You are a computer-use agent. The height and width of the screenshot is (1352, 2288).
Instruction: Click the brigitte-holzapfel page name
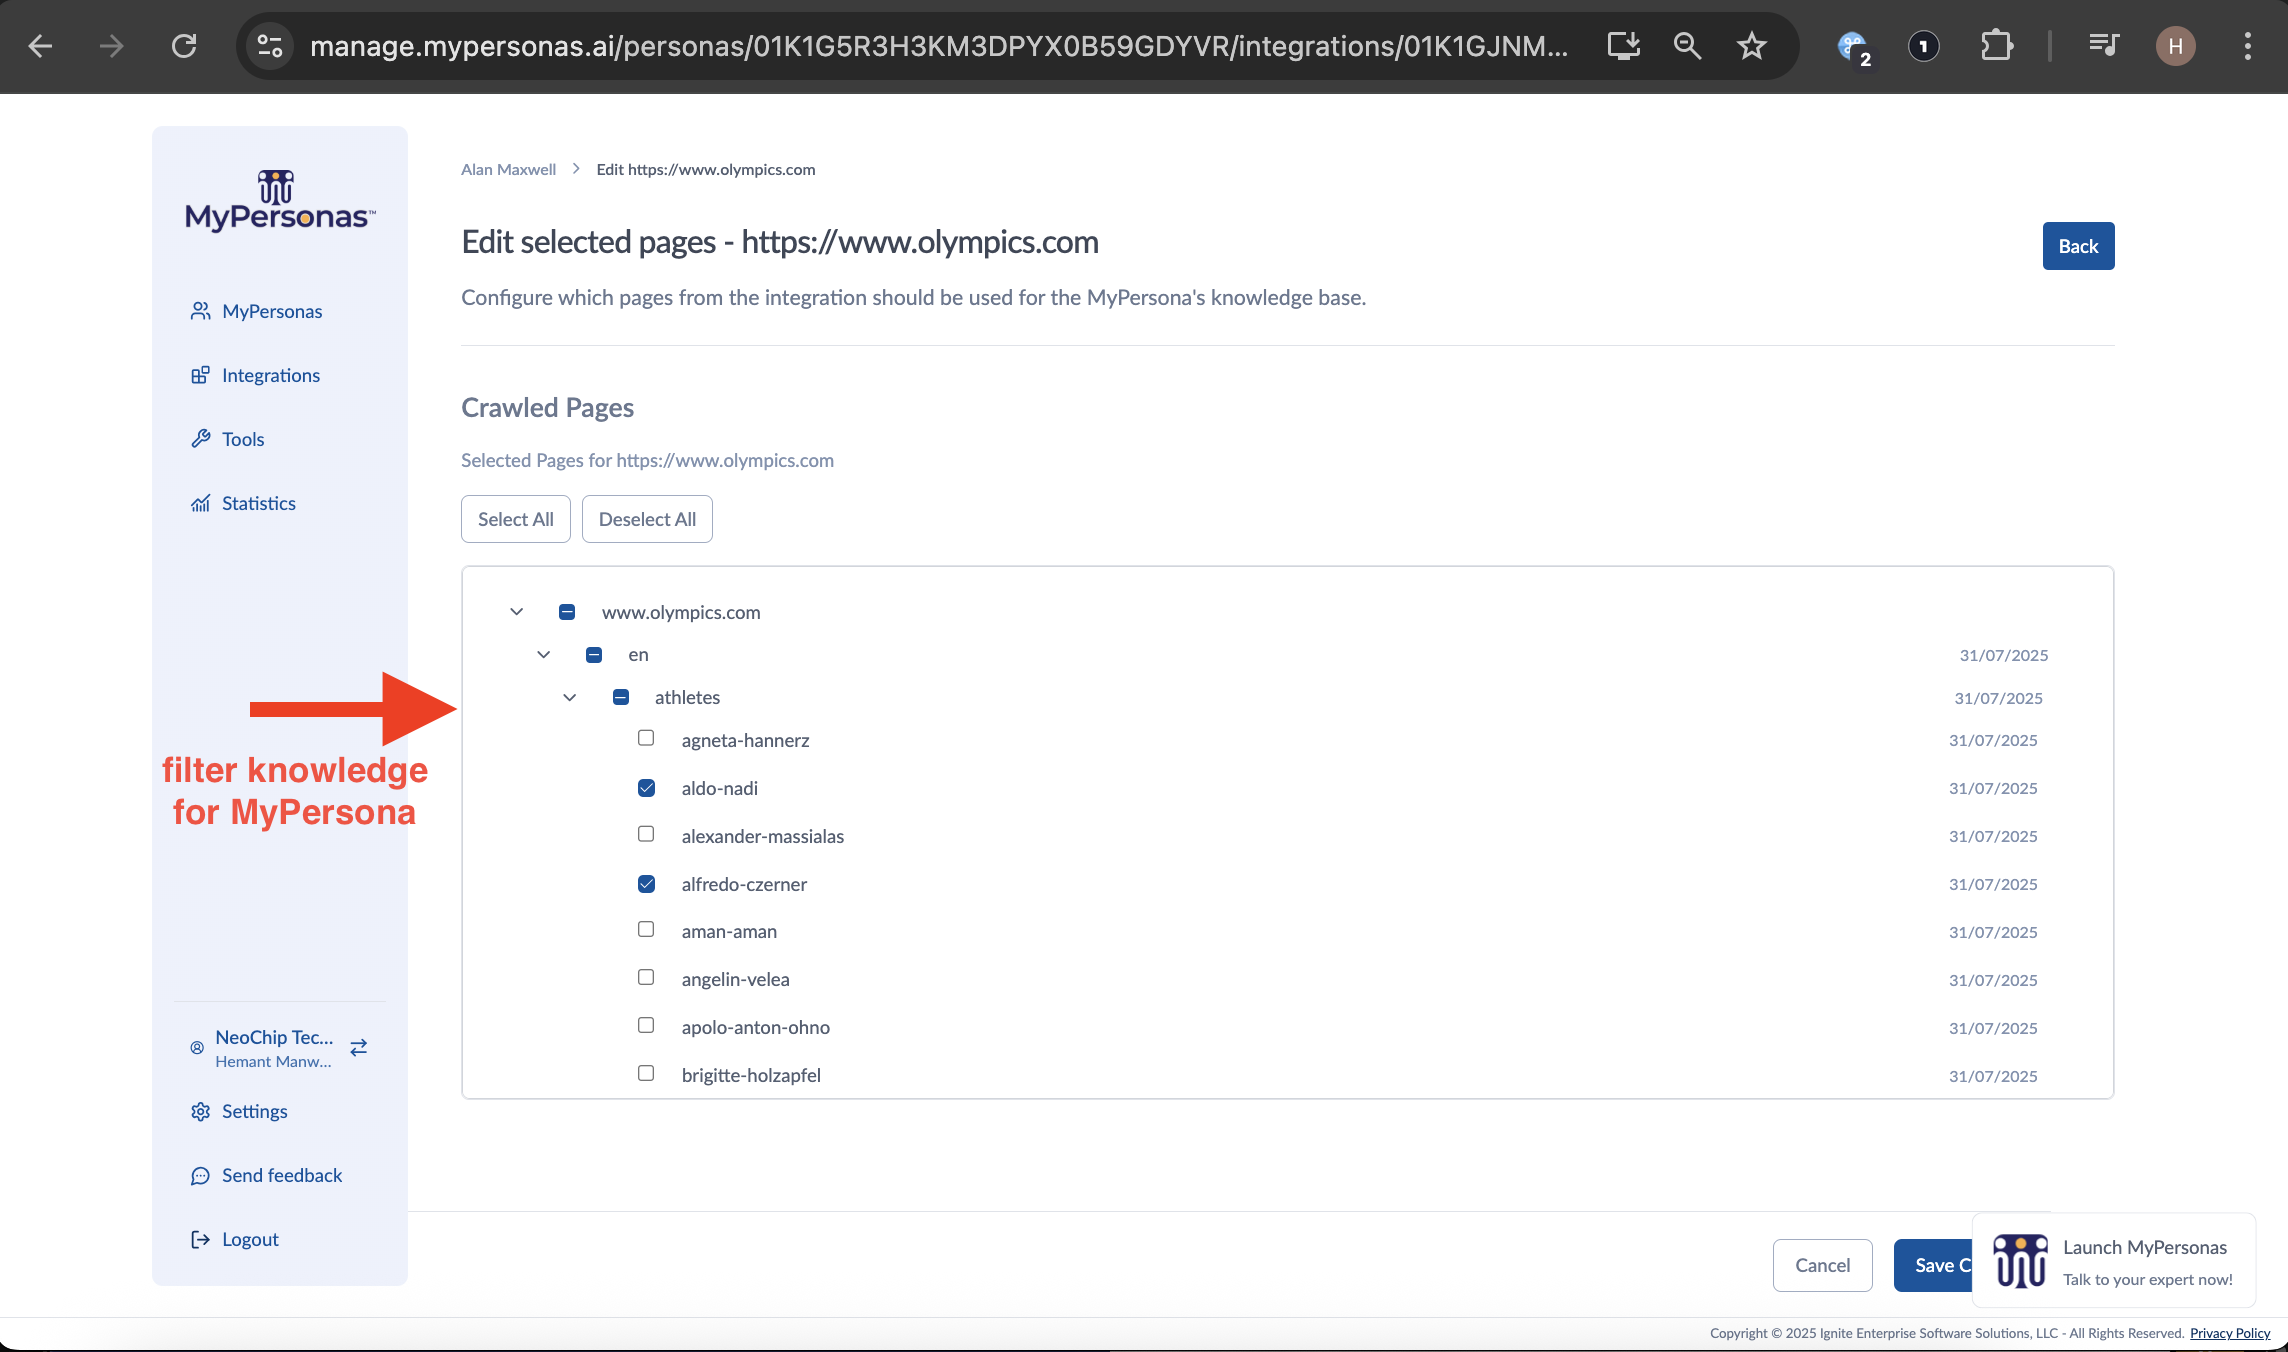(751, 1075)
